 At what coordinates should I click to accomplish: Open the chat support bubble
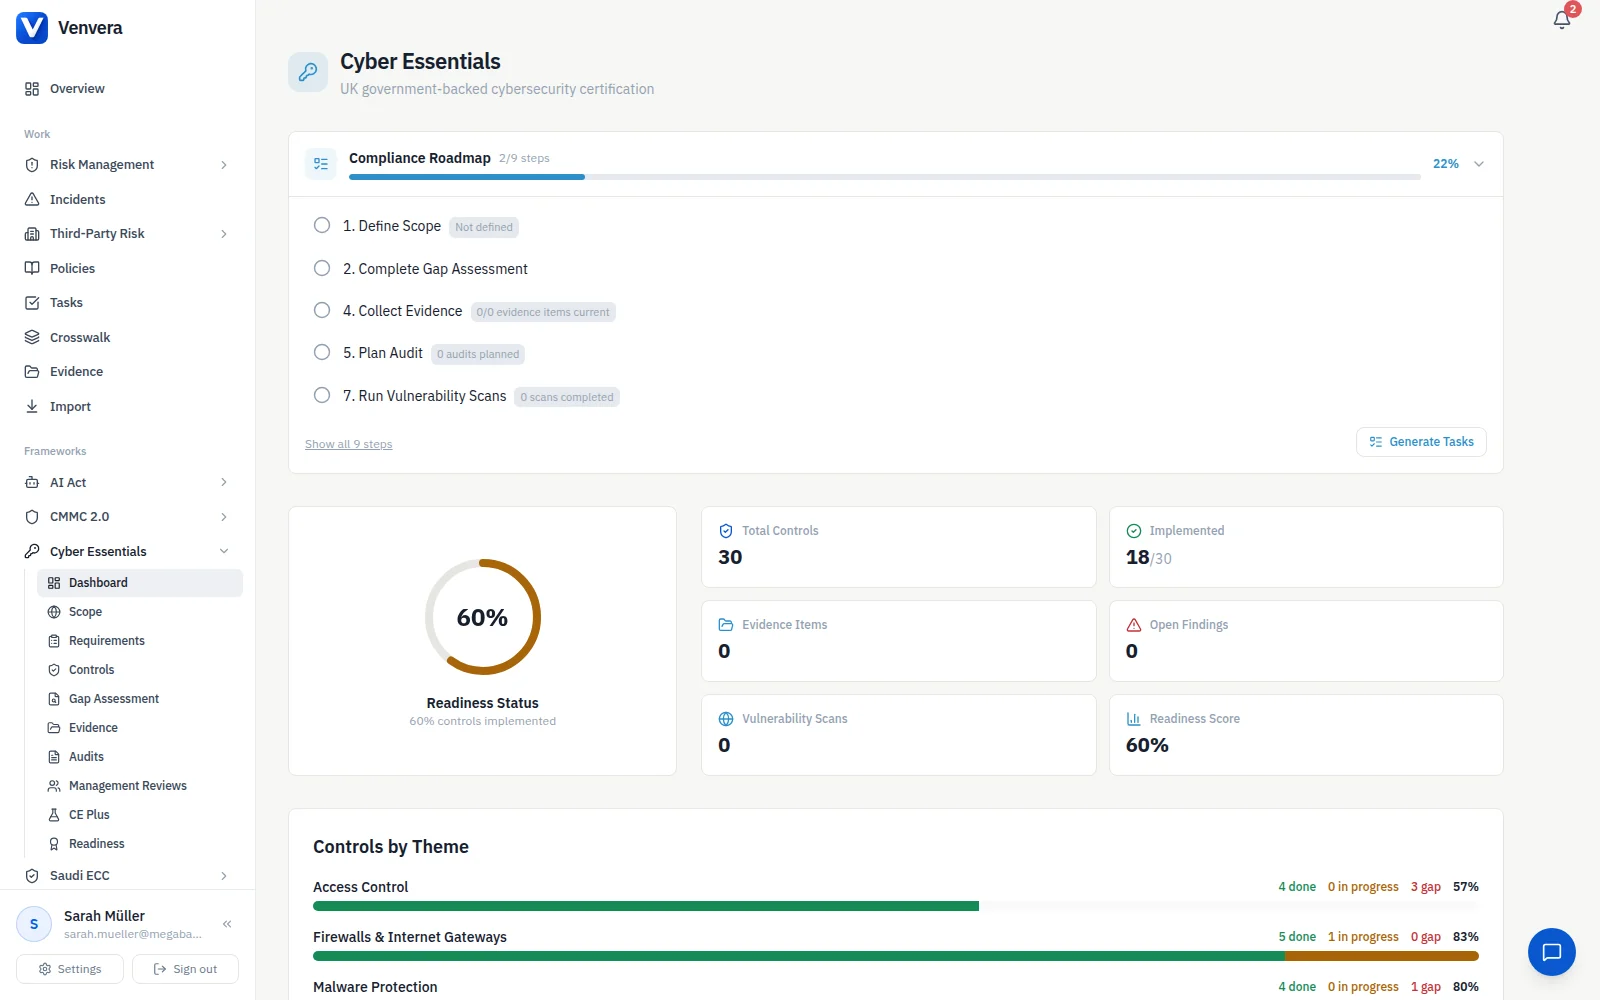click(1552, 952)
